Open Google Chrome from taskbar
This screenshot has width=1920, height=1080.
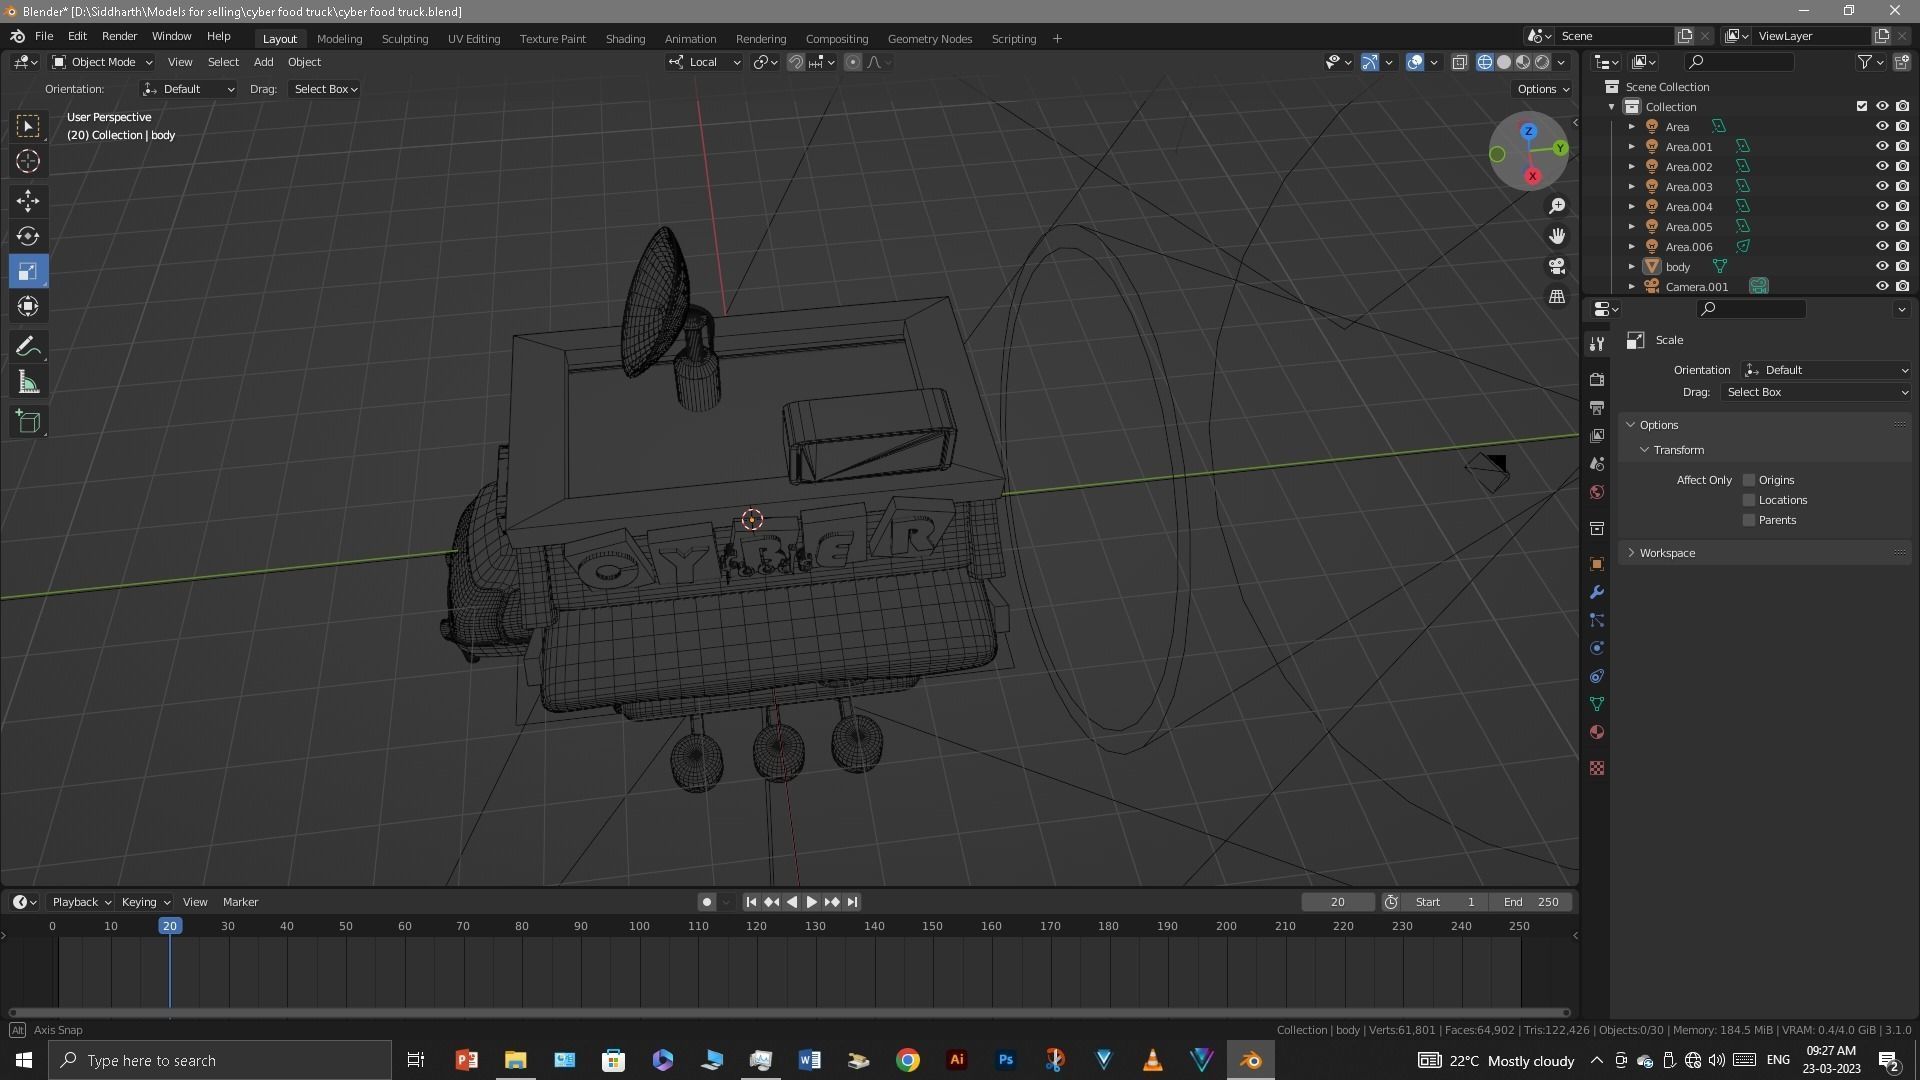(907, 1060)
